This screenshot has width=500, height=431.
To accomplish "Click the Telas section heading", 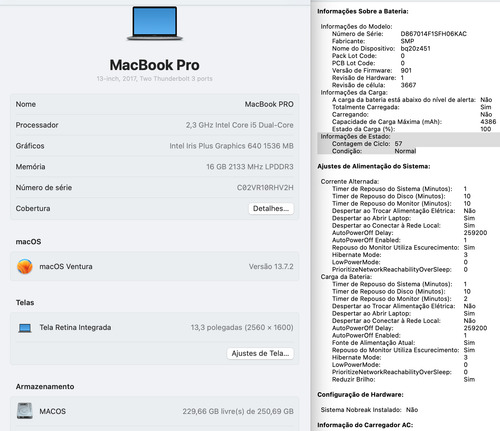I will (25, 303).
